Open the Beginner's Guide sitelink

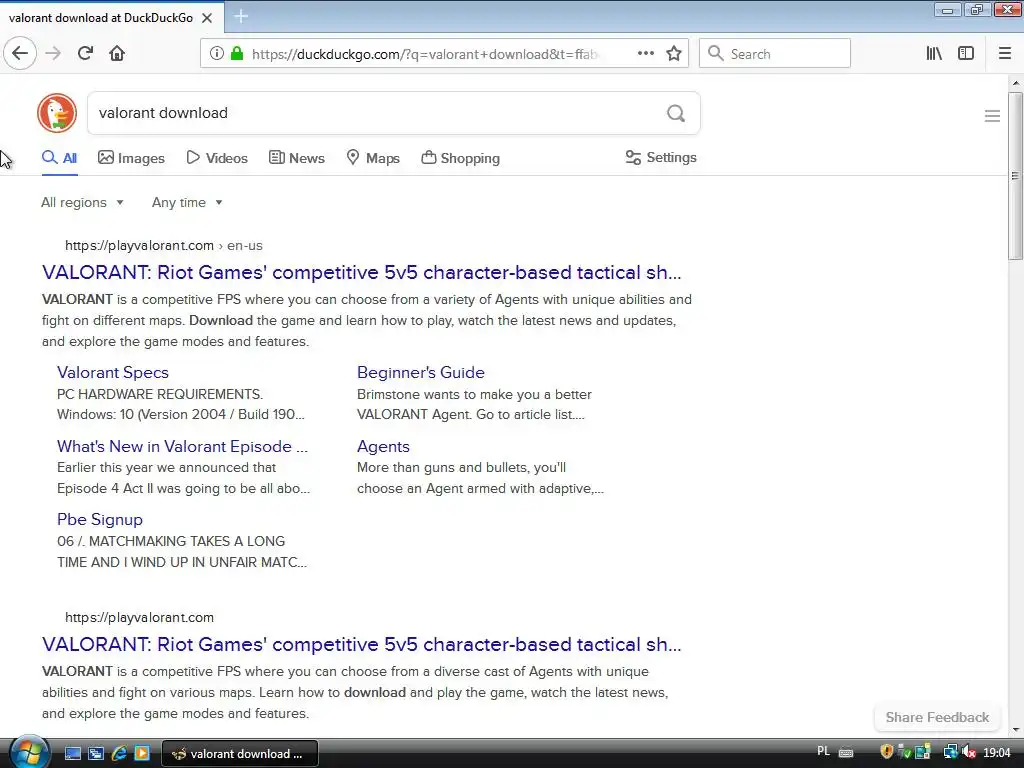click(x=421, y=372)
